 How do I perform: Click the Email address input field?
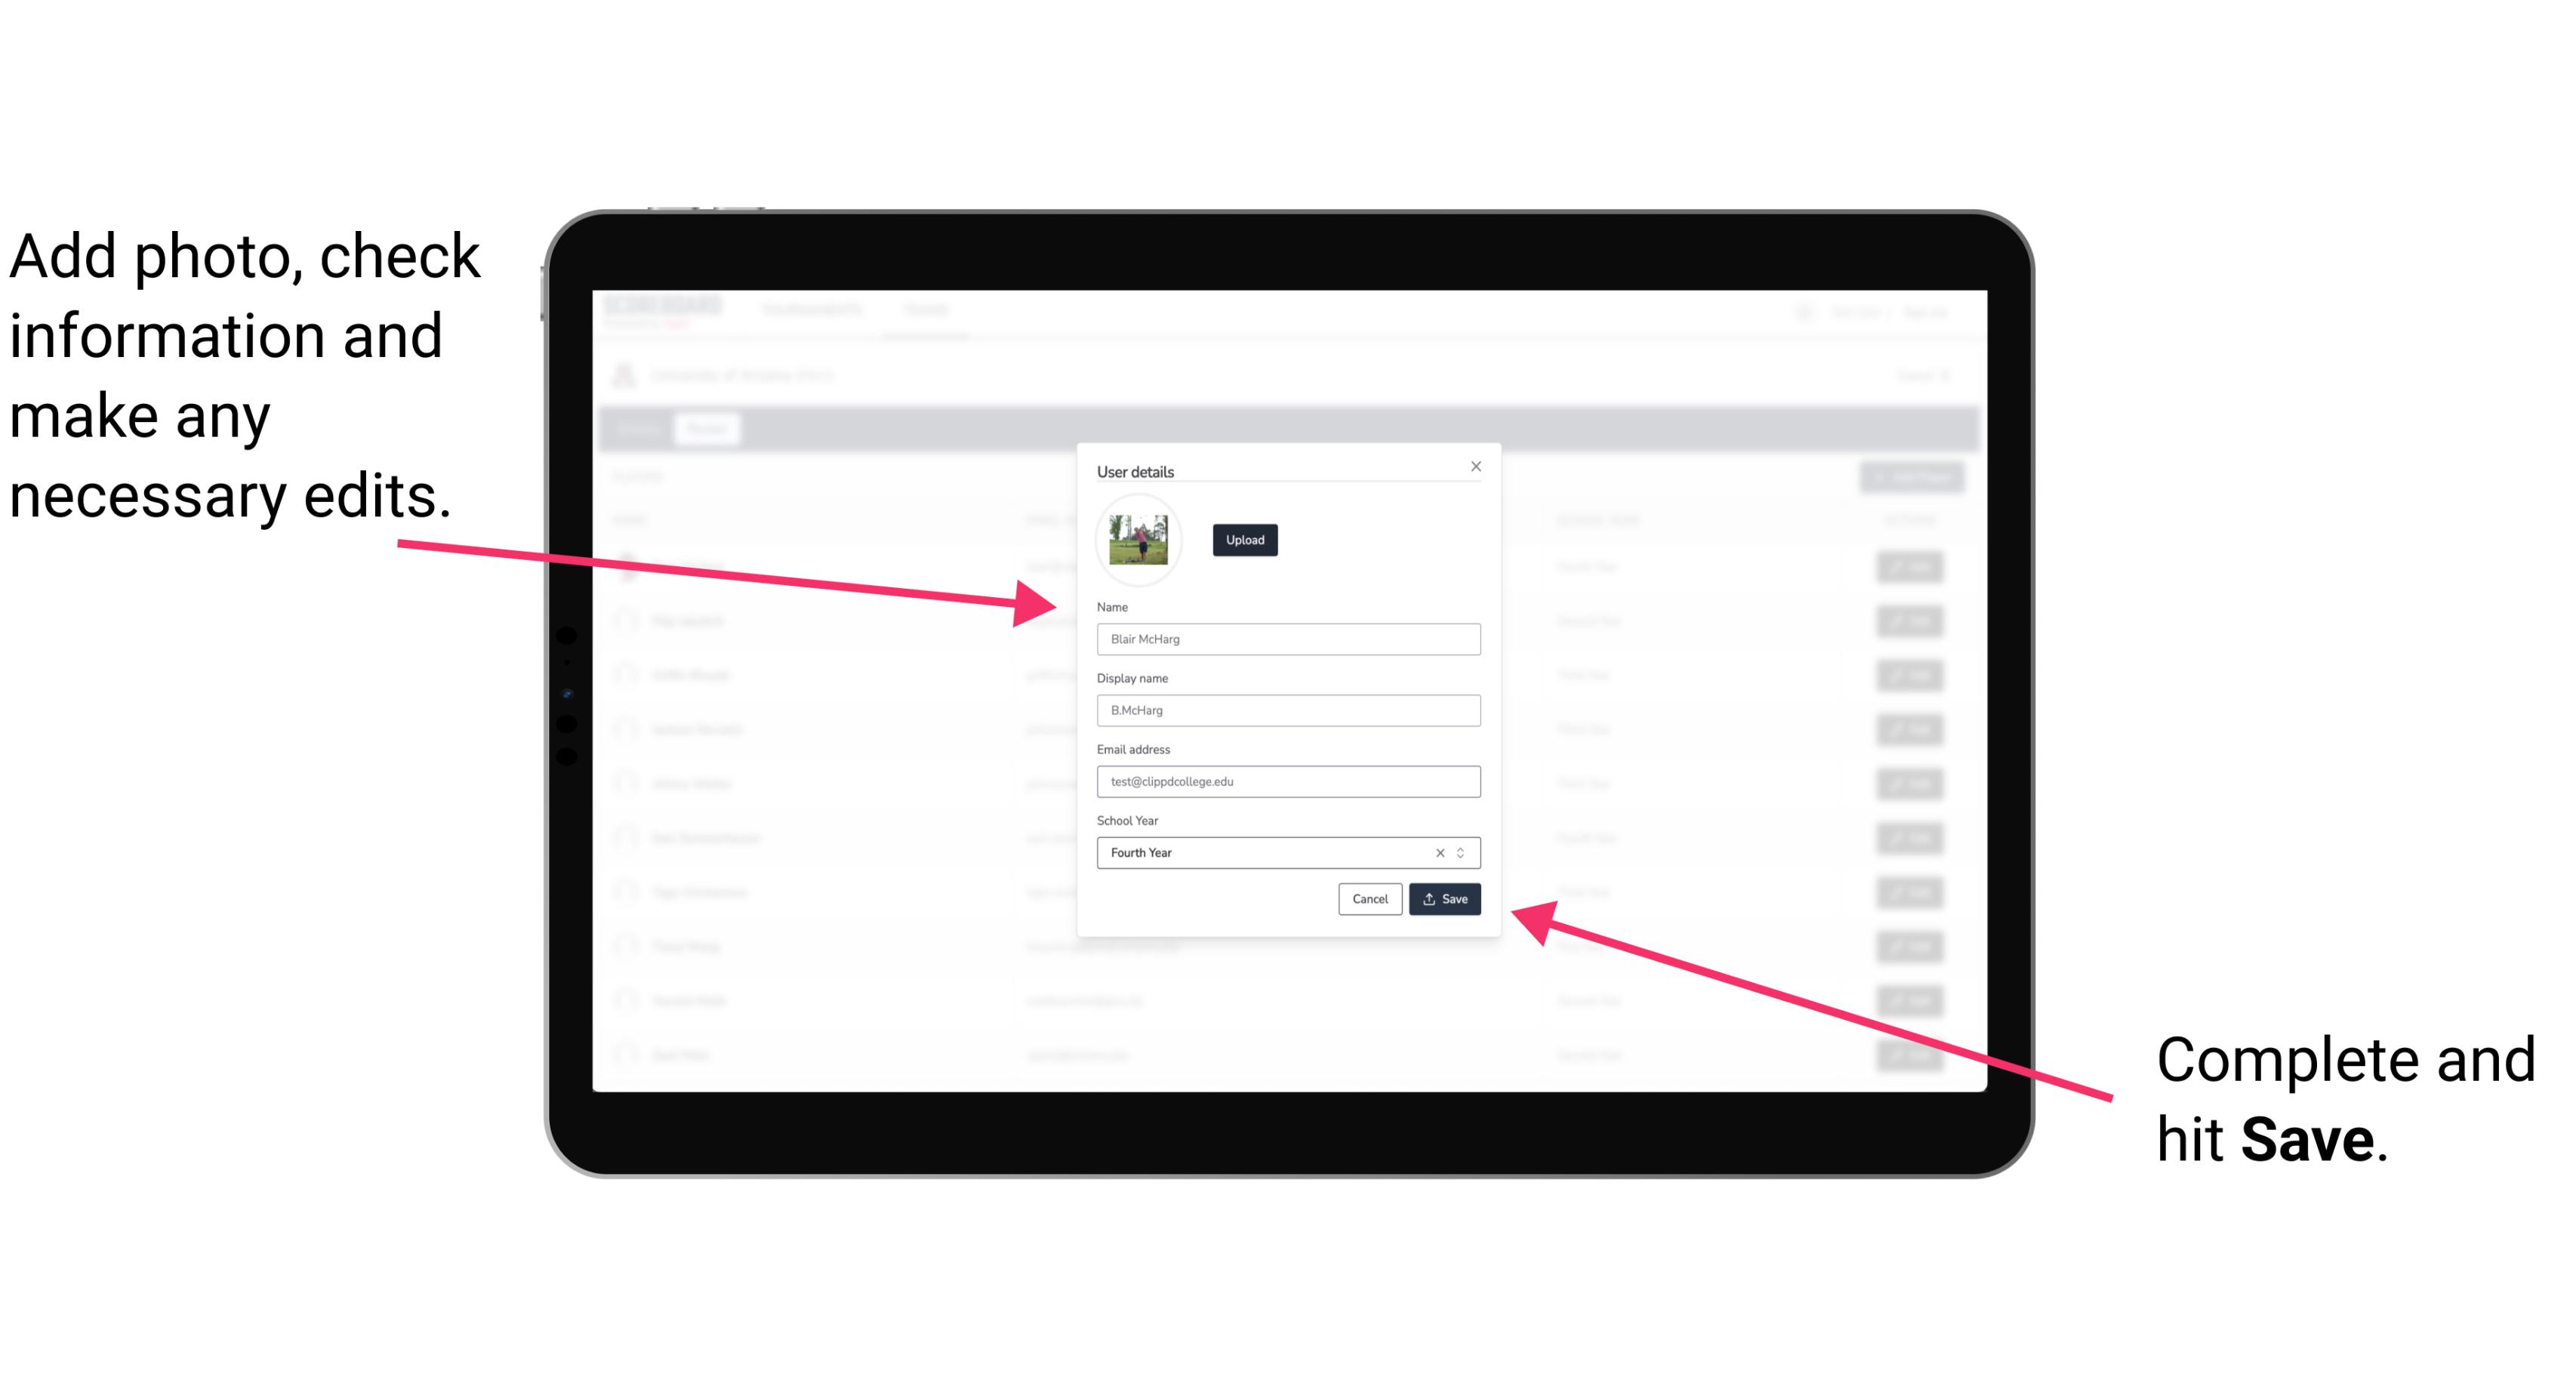tap(1286, 780)
